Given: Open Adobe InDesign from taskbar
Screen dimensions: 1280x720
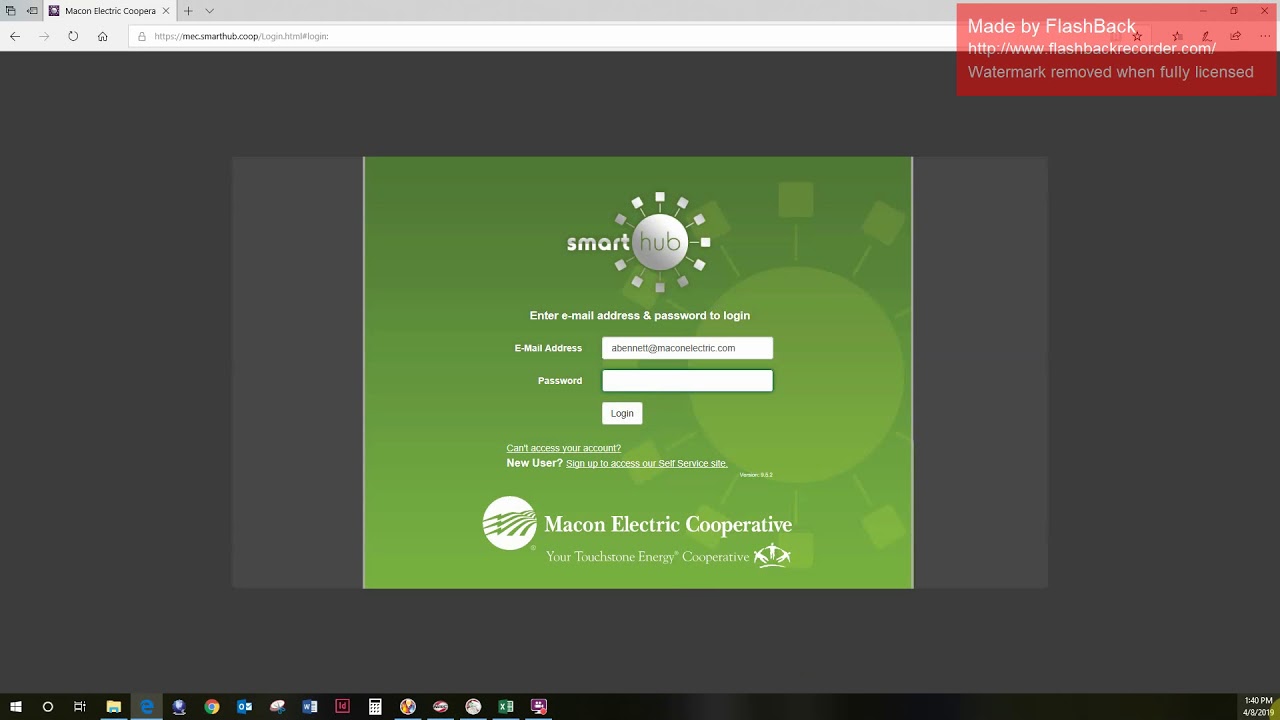Looking at the screenshot, I should click(x=342, y=707).
